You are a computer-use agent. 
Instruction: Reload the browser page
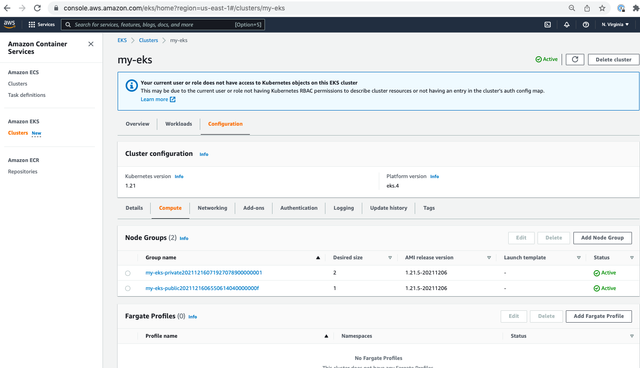(x=37, y=8)
